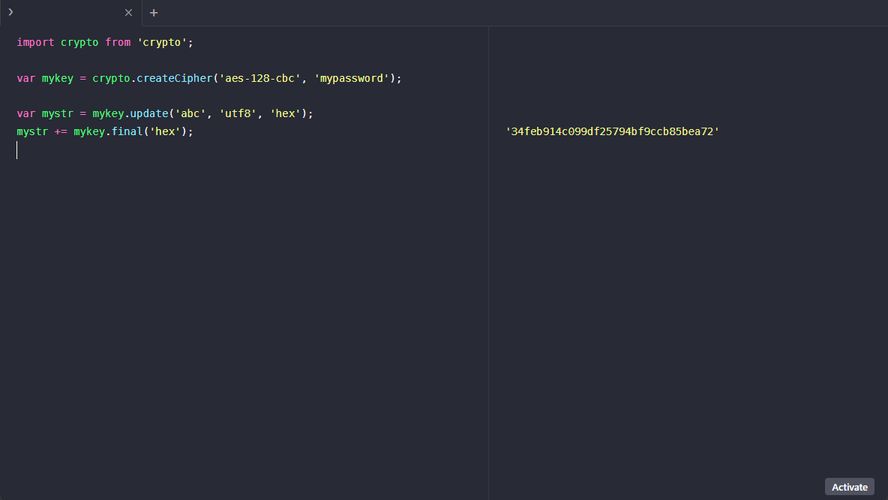Click the 'aes-128-cbc' string literal
The height and width of the screenshot is (500, 888).
coord(260,78)
